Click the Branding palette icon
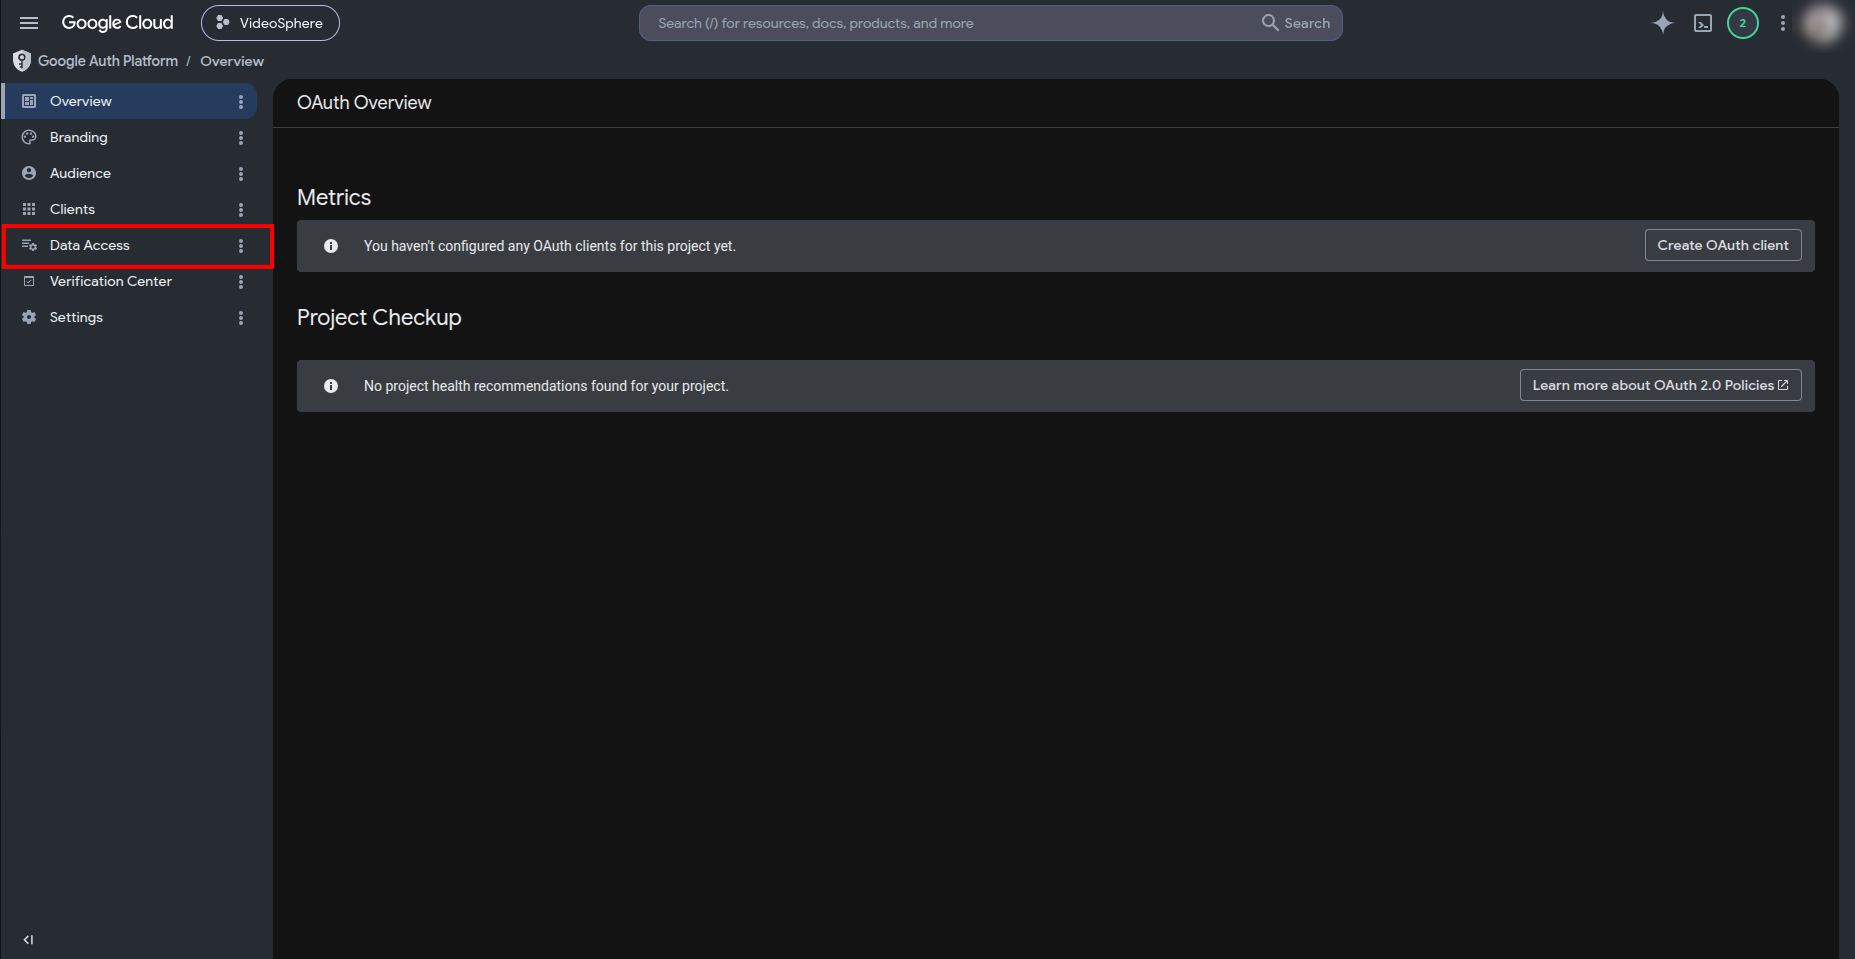The height and width of the screenshot is (959, 1855). (x=29, y=137)
